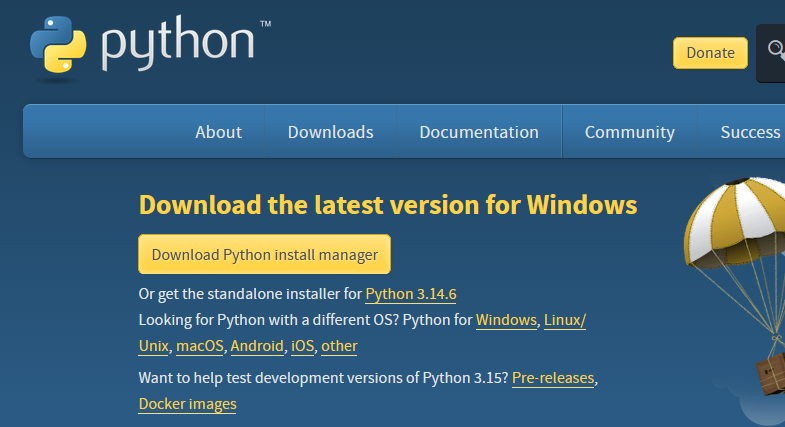Follow the iOS link
Screen dimensions: 785x427
pyautogui.click(x=302, y=346)
